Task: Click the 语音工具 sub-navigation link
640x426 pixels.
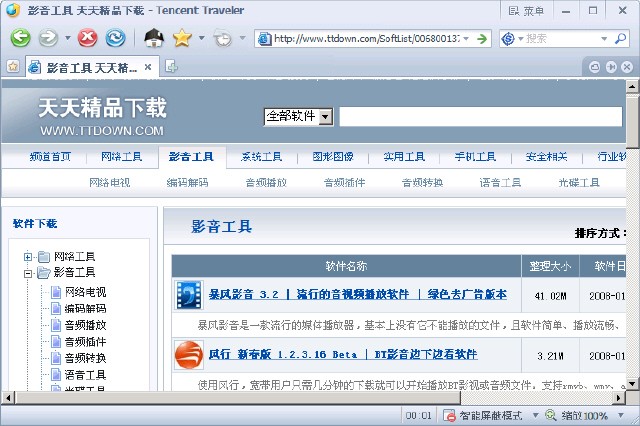Action: point(500,182)
